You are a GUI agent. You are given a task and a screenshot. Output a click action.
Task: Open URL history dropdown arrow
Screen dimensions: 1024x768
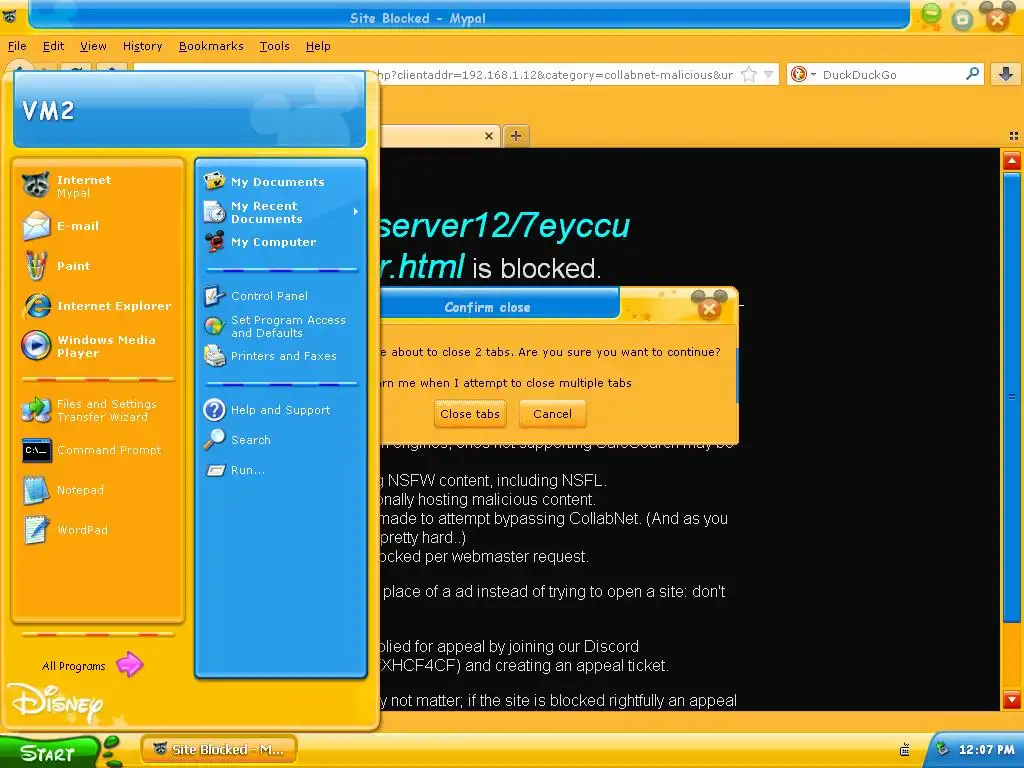[769, 74]
